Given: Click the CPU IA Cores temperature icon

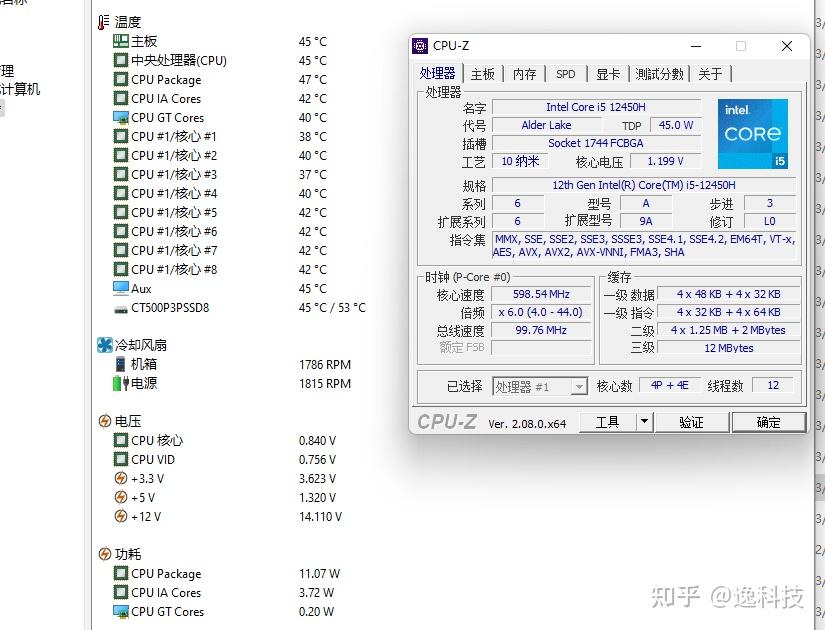Looking at the screenshot, I should click(x=120, y=98).
